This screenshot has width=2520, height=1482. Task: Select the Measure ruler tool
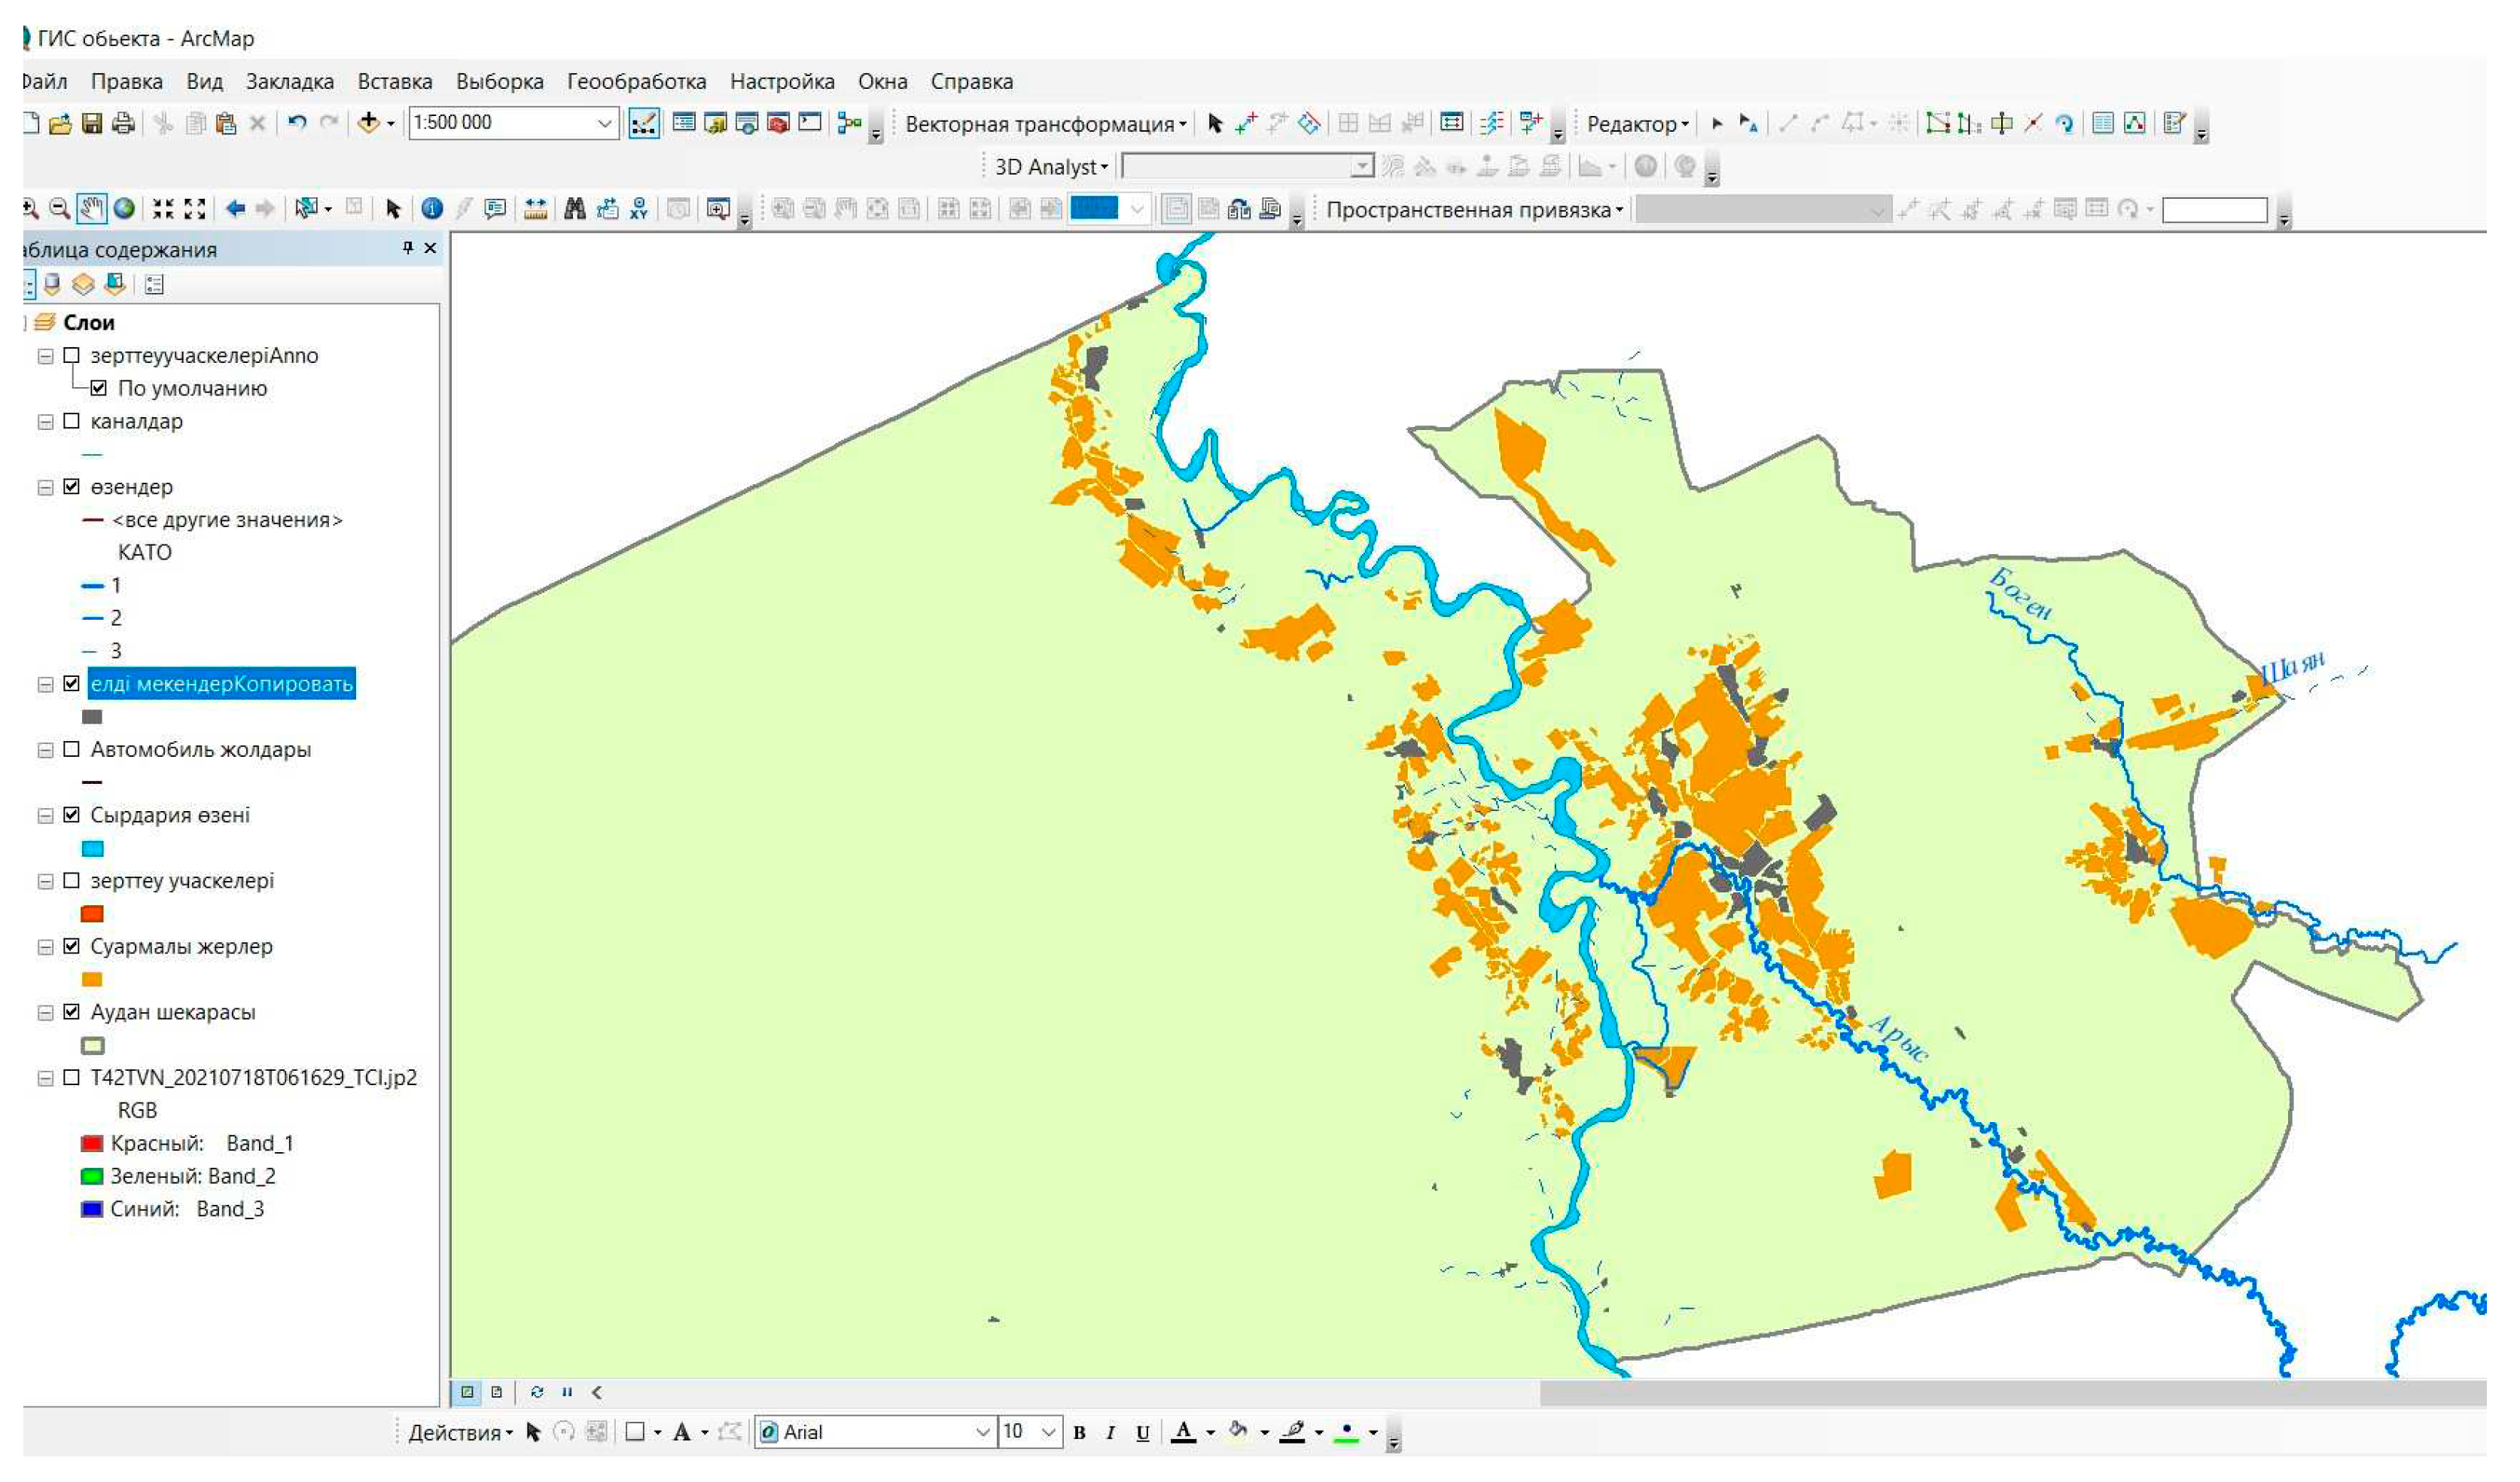(536, 209)
